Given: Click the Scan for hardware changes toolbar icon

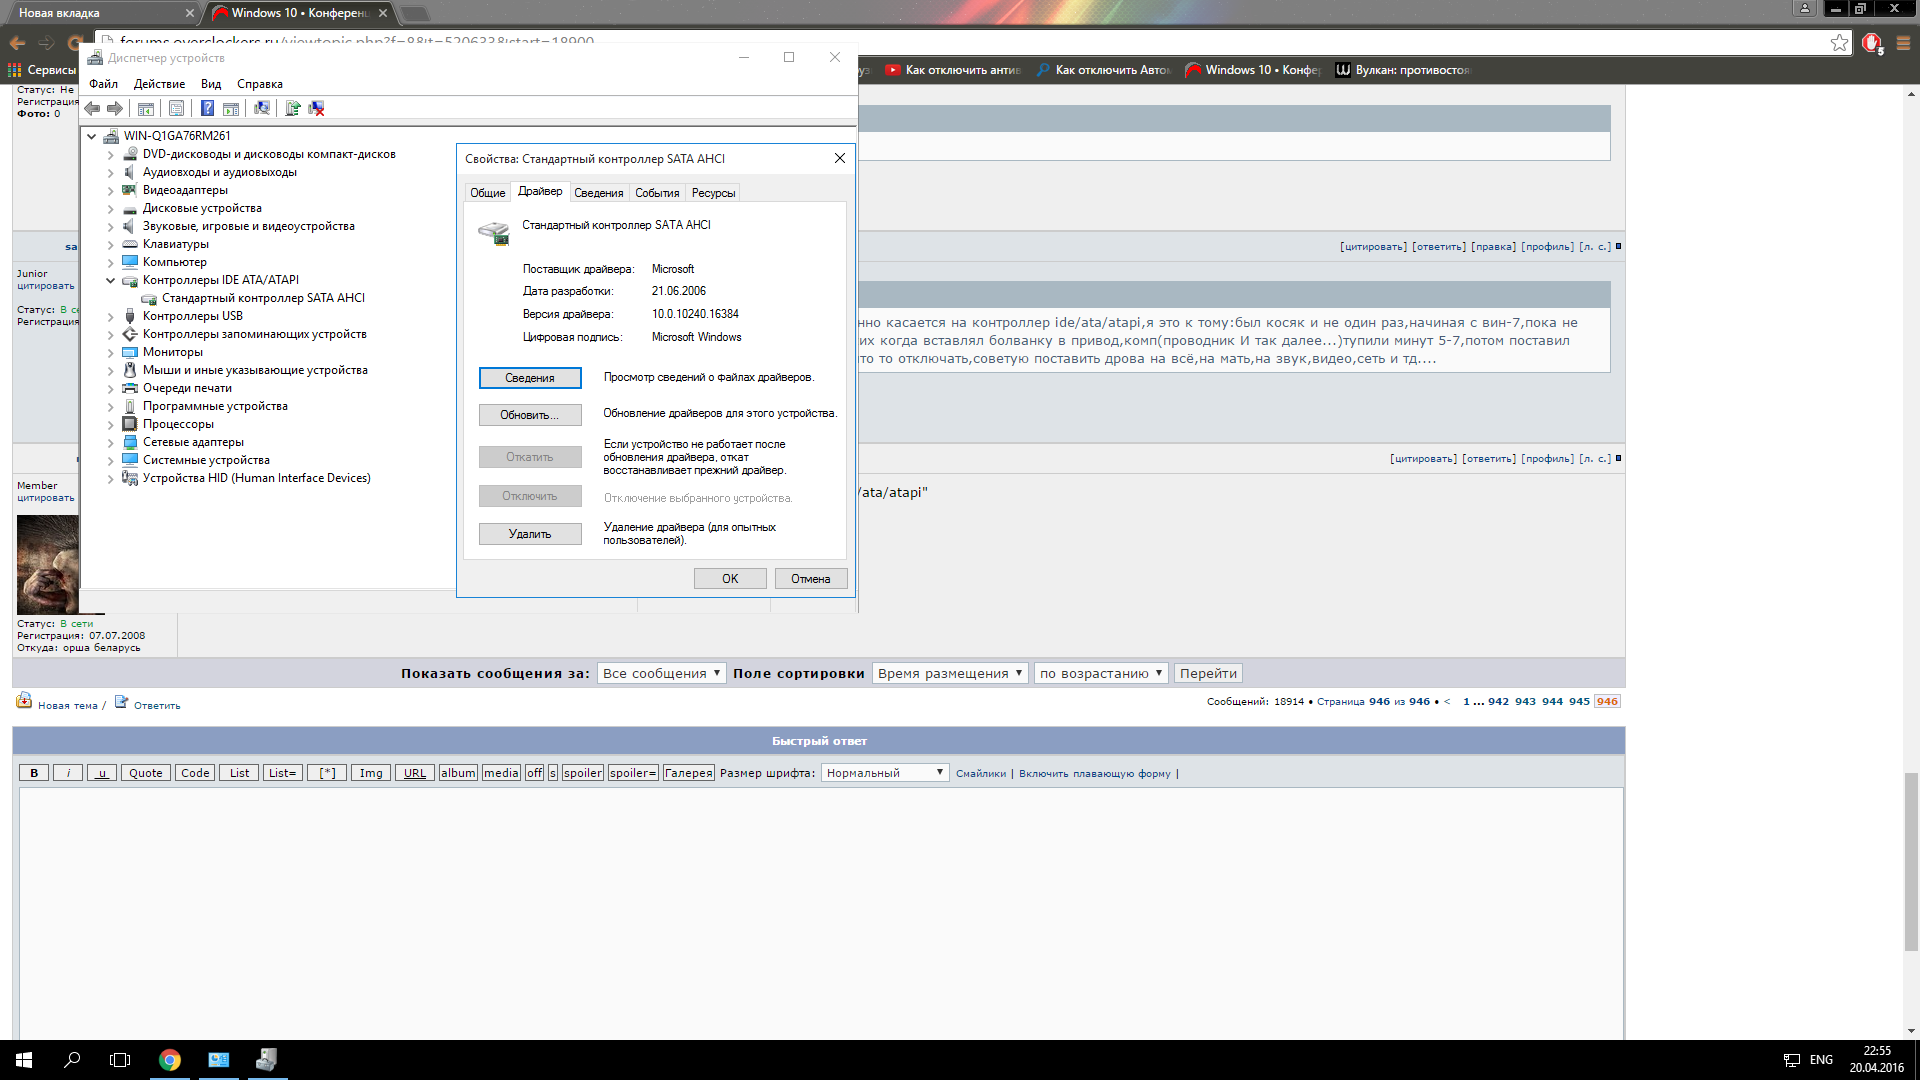Looking at the screenshot, I should point(262,108).
